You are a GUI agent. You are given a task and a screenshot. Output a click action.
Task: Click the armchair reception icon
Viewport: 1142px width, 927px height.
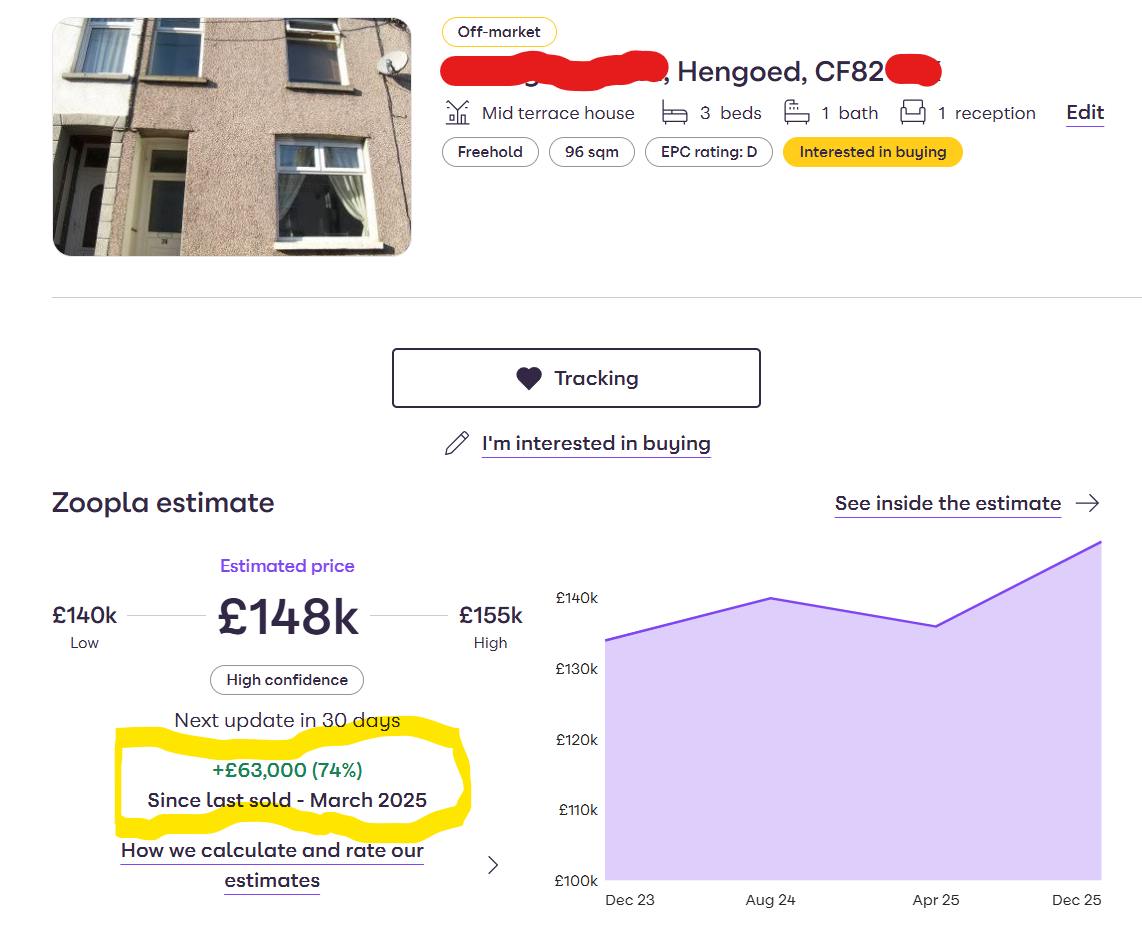913,113
